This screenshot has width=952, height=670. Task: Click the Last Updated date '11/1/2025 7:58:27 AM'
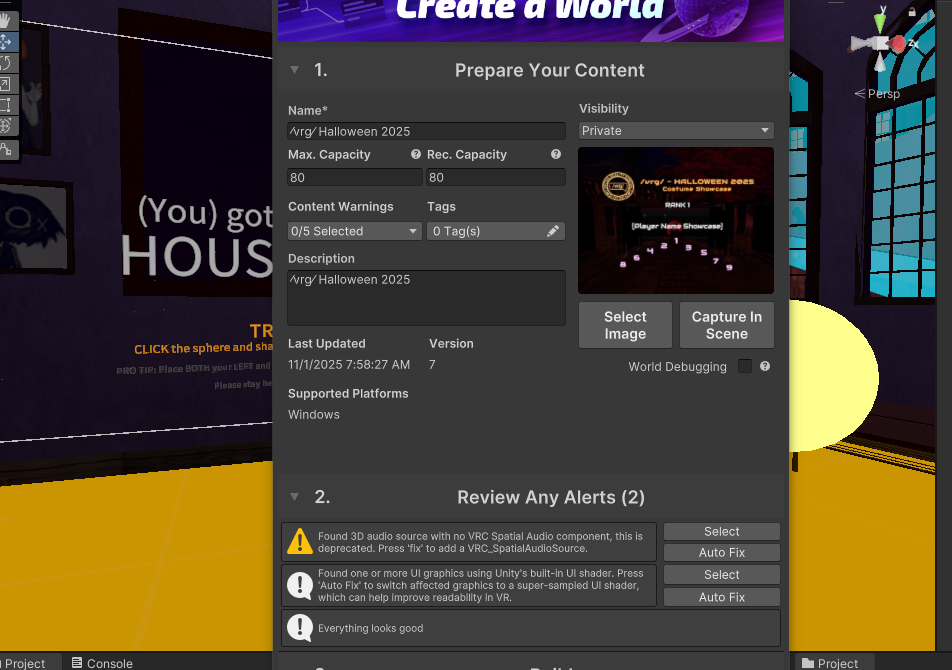(x=349, y=365)
